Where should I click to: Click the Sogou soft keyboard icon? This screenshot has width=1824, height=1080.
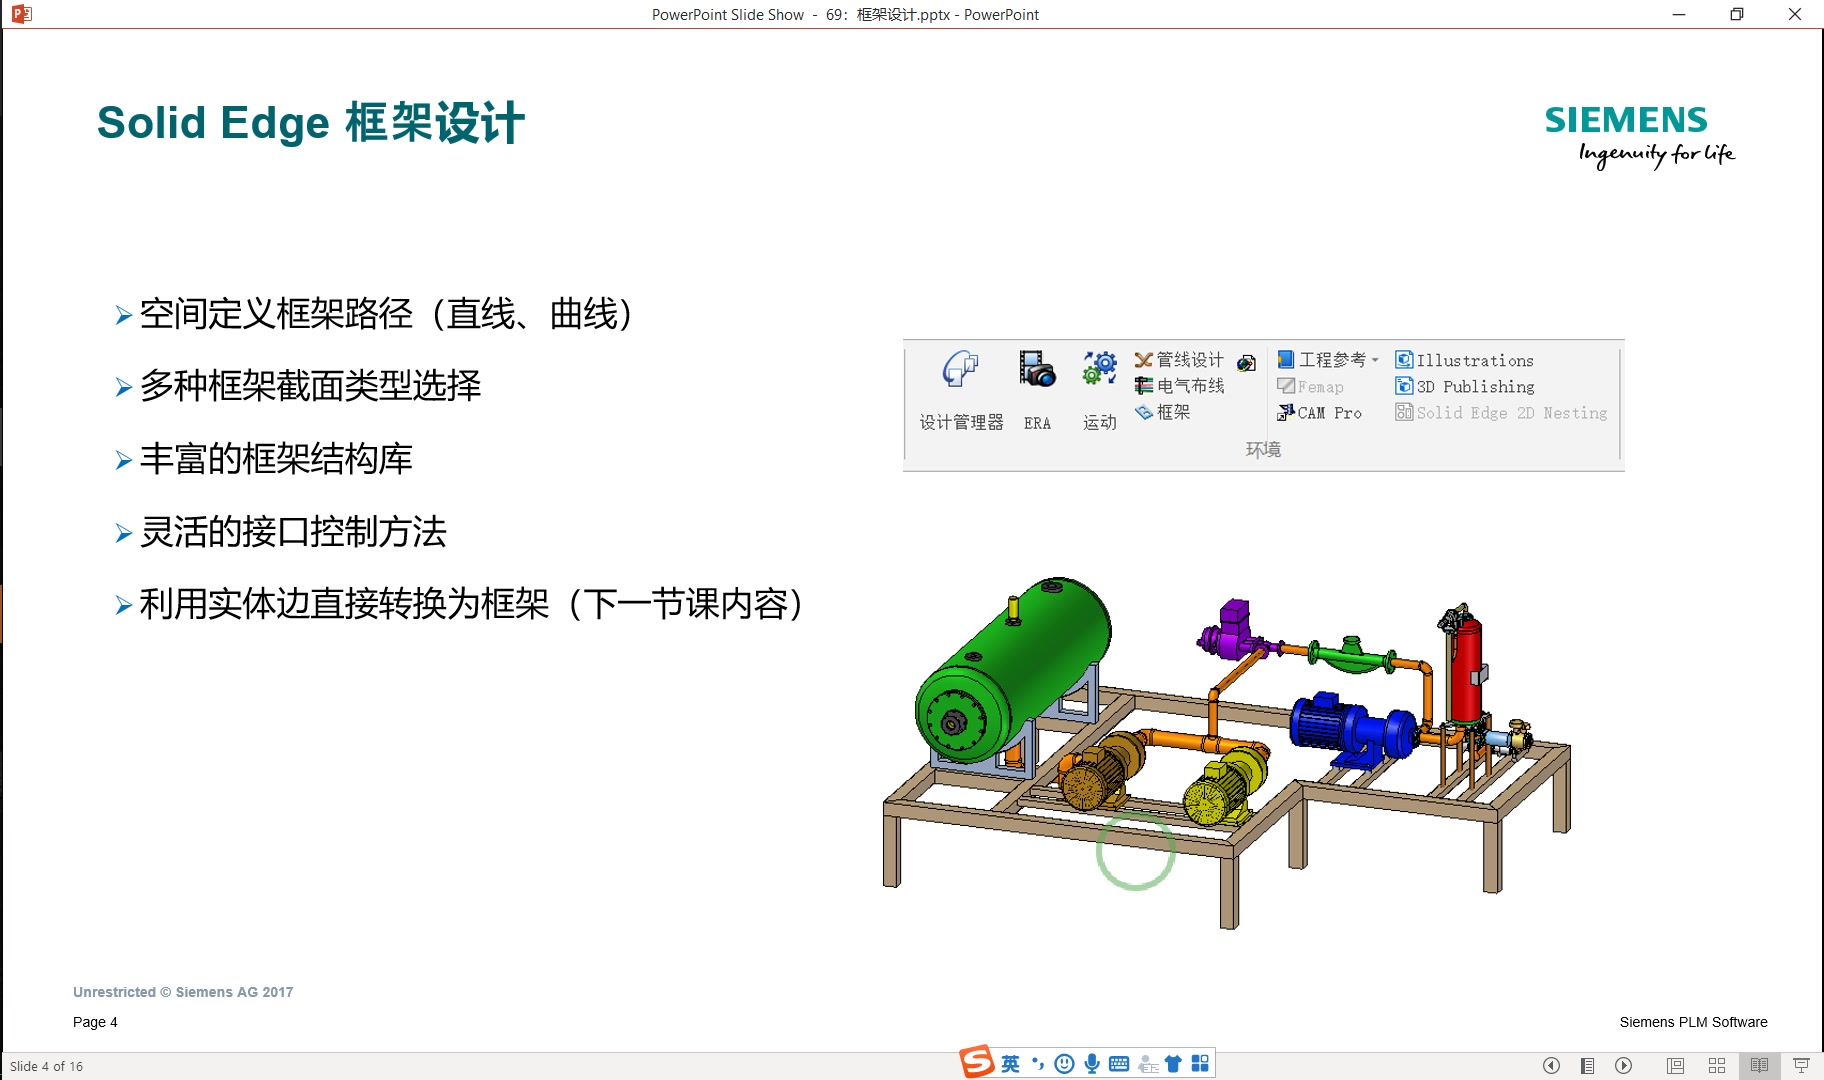[x=1119, y=1063]
